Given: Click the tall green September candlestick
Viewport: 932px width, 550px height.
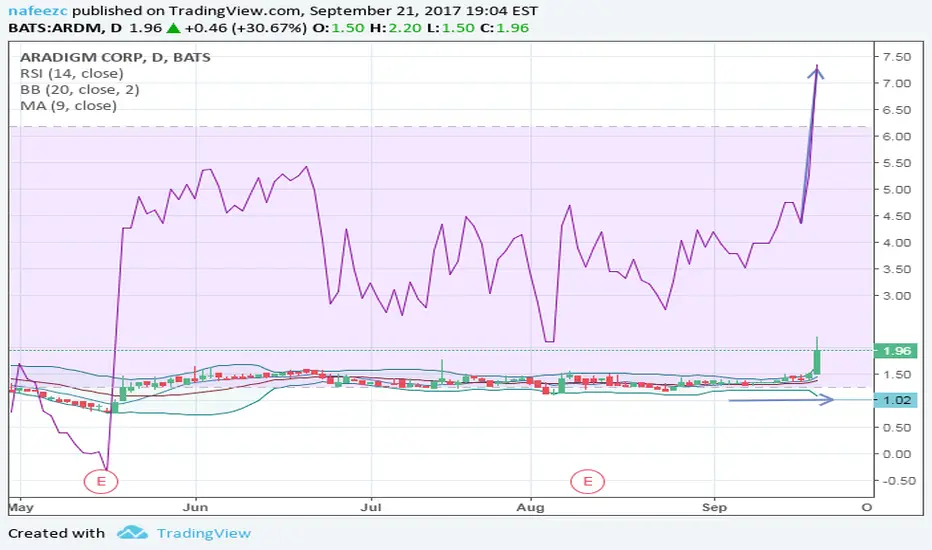Looking at the screenshot, I should pyautogui.click(x=817, y=357).
